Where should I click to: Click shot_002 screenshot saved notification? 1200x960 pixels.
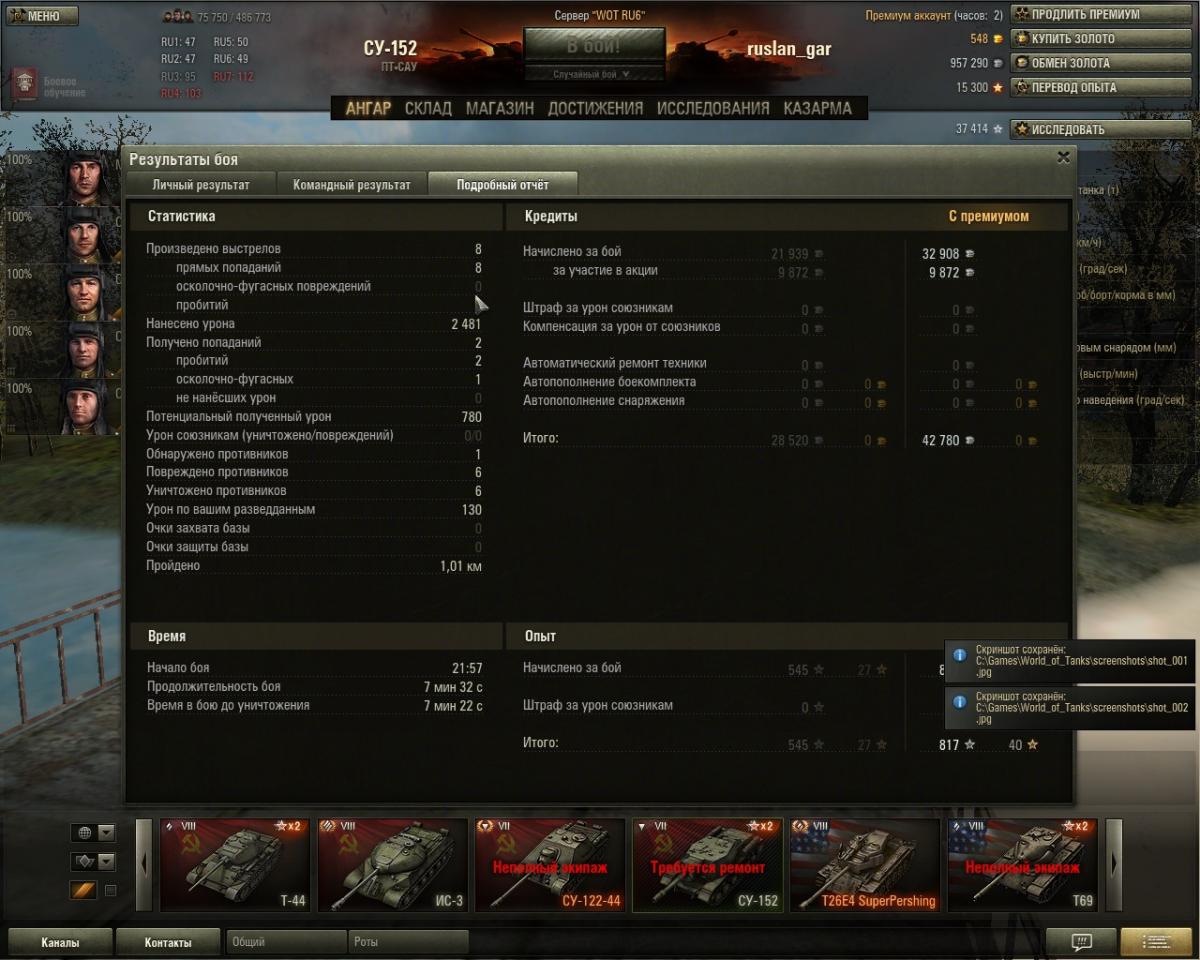point(1070,708)
